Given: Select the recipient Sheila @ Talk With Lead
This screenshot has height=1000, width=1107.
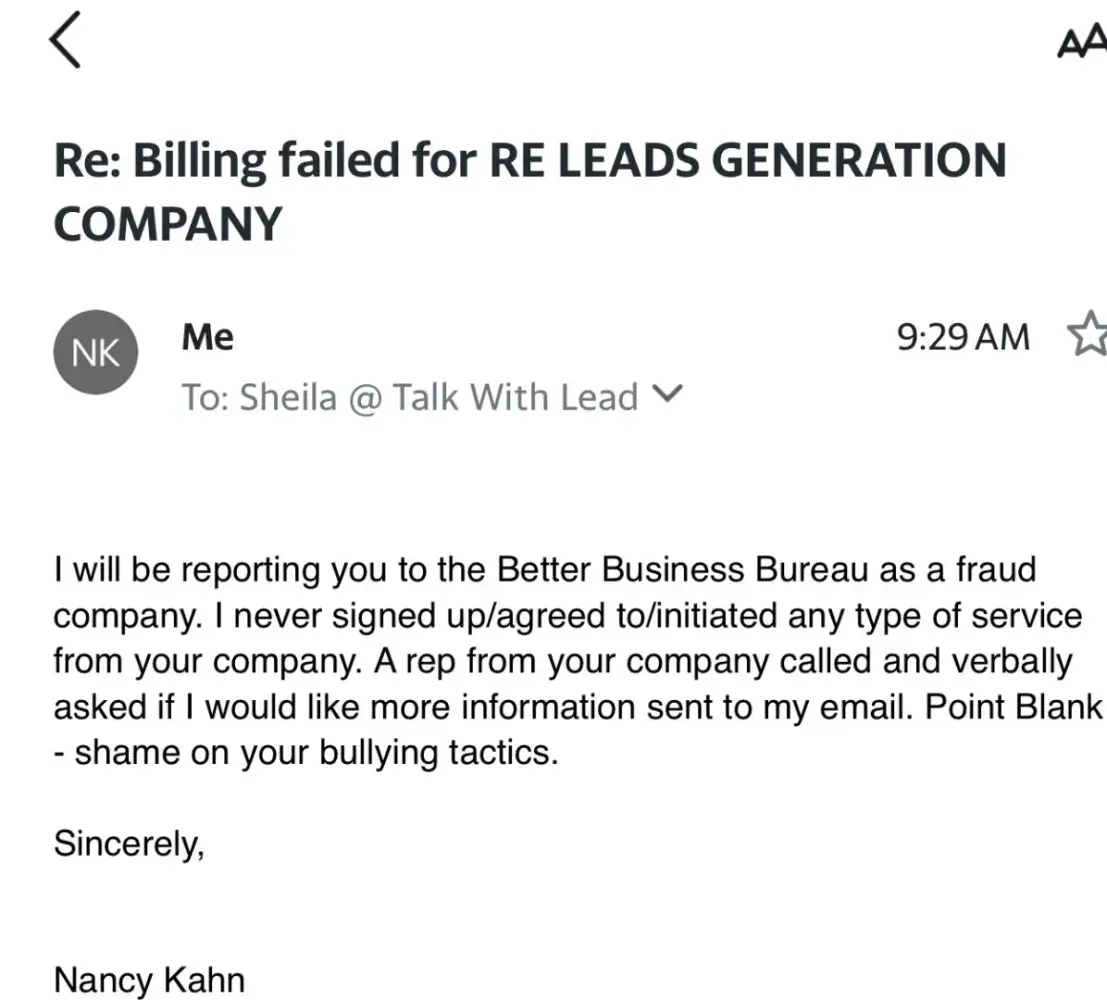Looking at the screenshot, I should click(x=439, y=397).
